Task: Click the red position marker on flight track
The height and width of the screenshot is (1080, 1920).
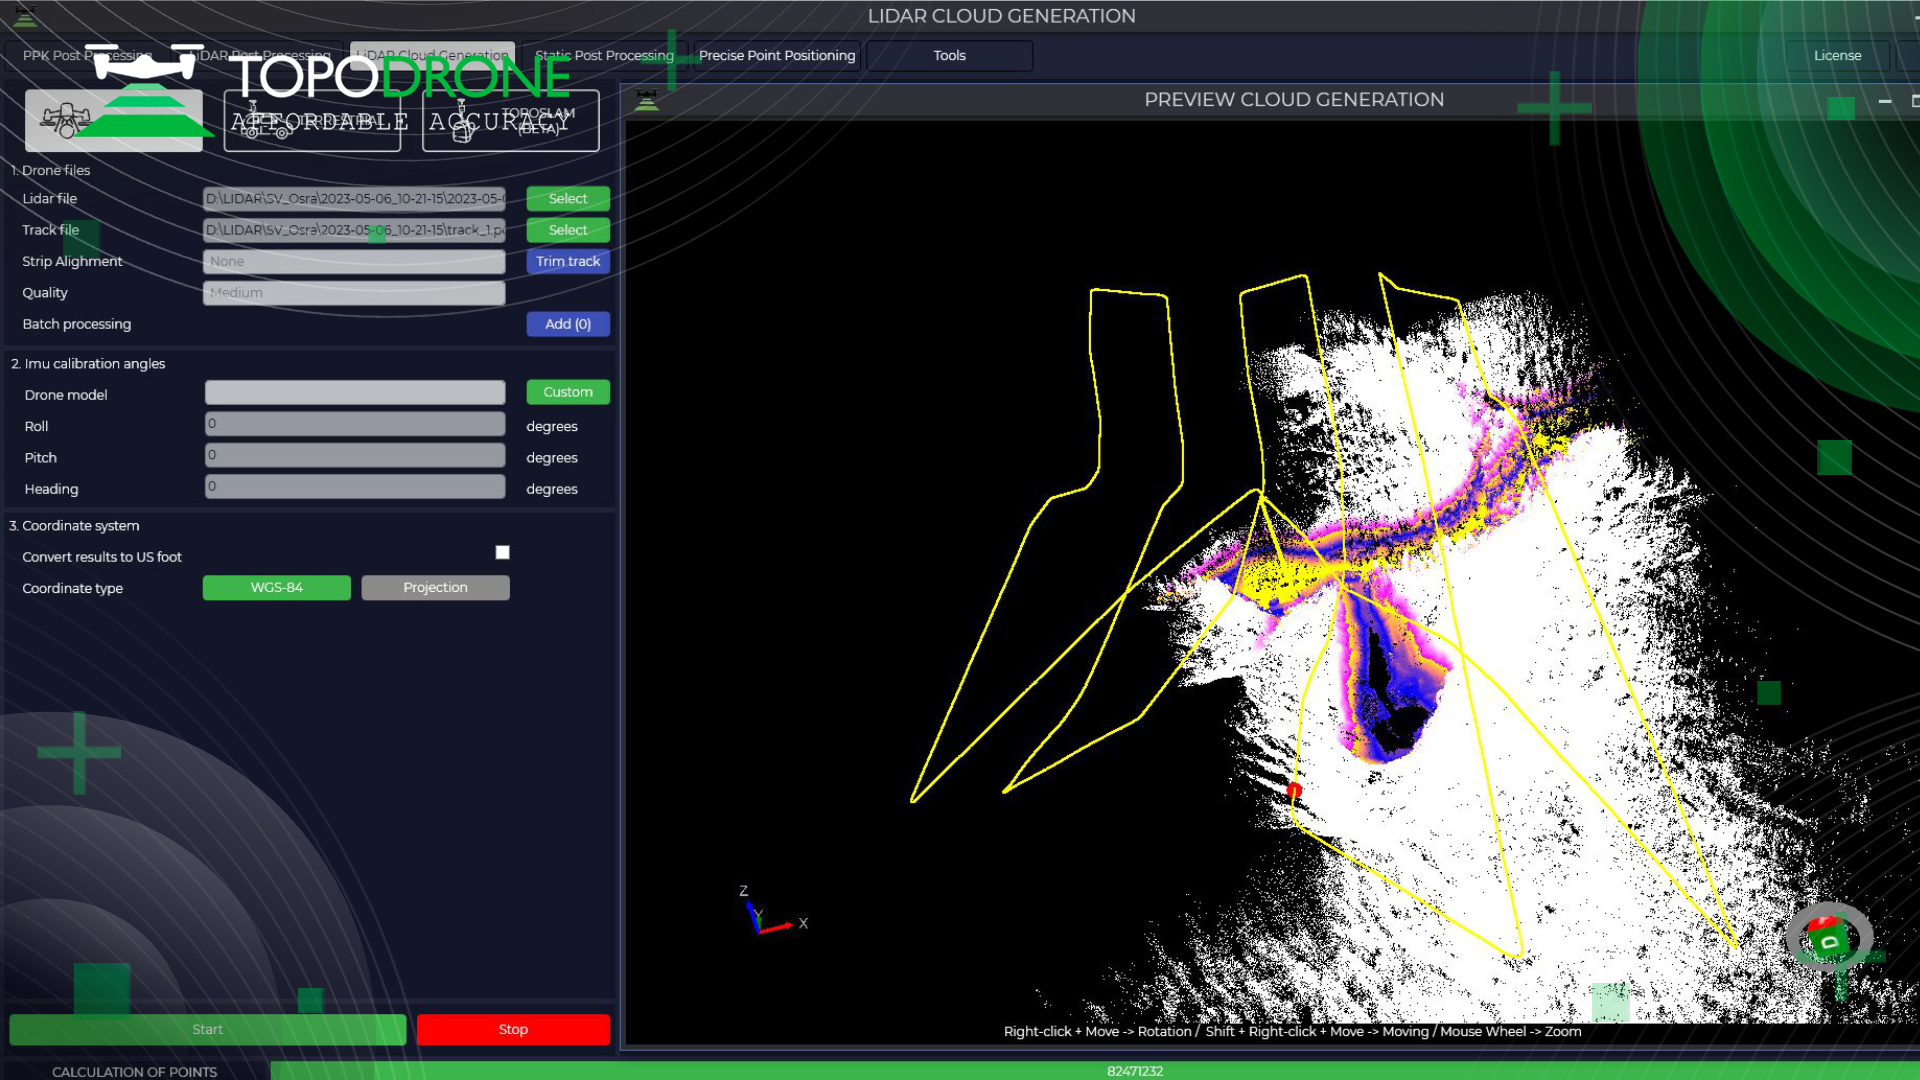Action: click(1294, 790)
